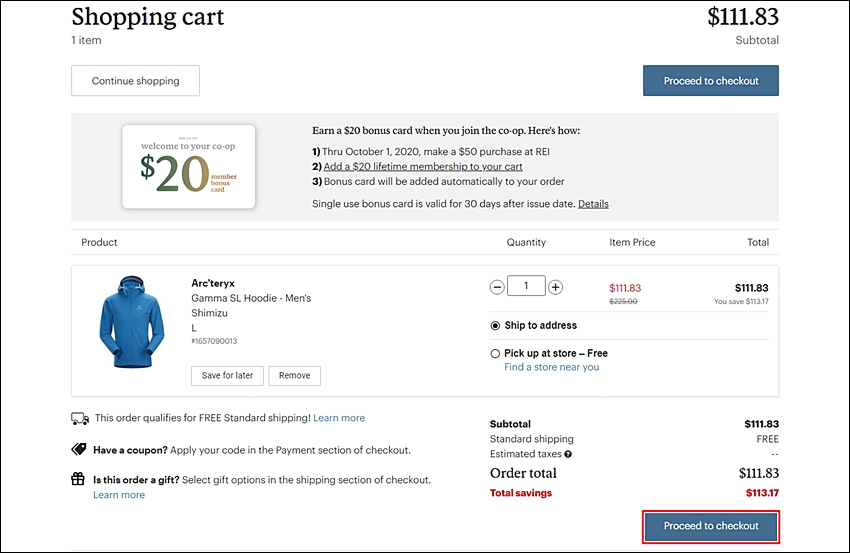This screenshot has height=553, width=850.
Task: Click the Order total label
Action: pos(523,473)
